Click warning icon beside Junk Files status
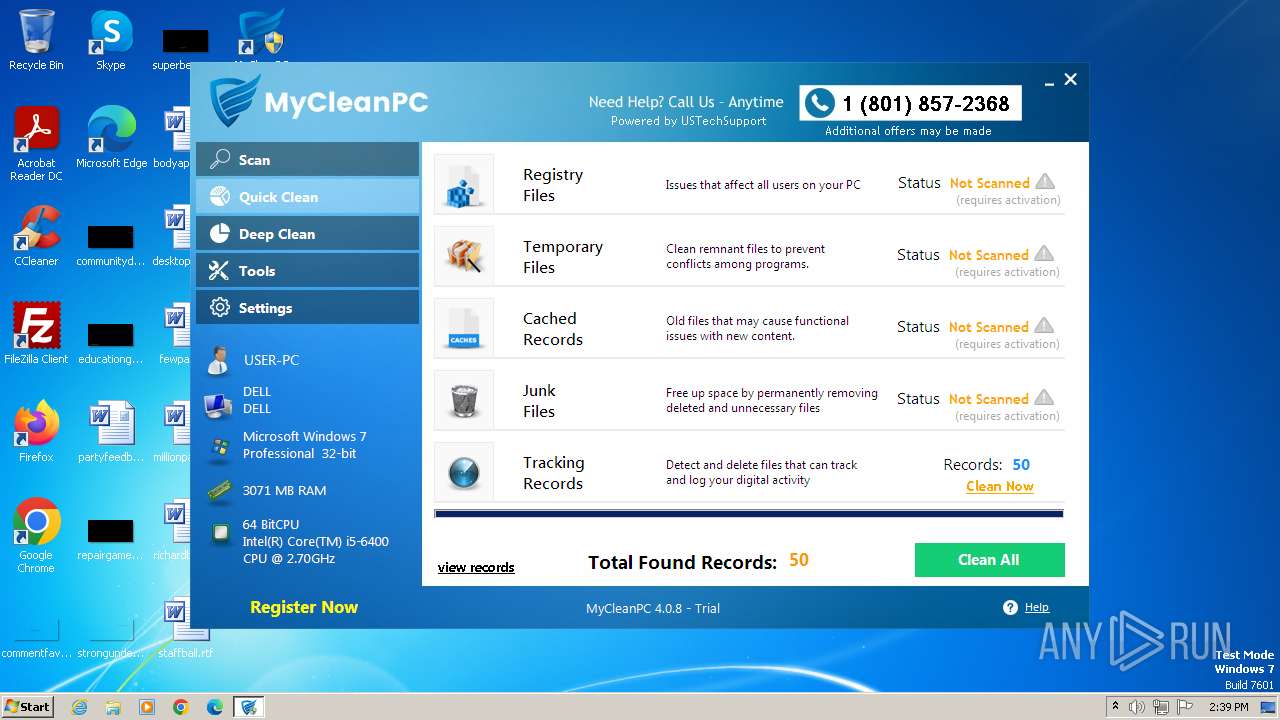This screenshot has width=1280, height=720. 1045,398
